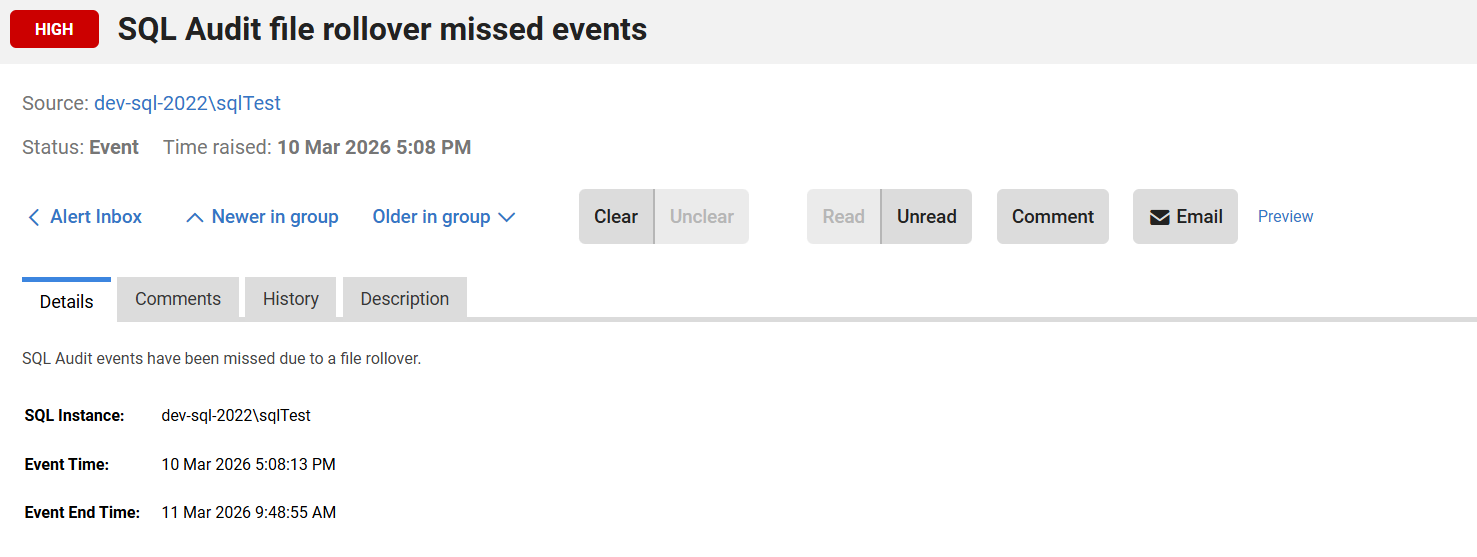Click the red HIGH severity badge
The width and height of the screenshot is (1477, 557).
[x=54, y=29]
